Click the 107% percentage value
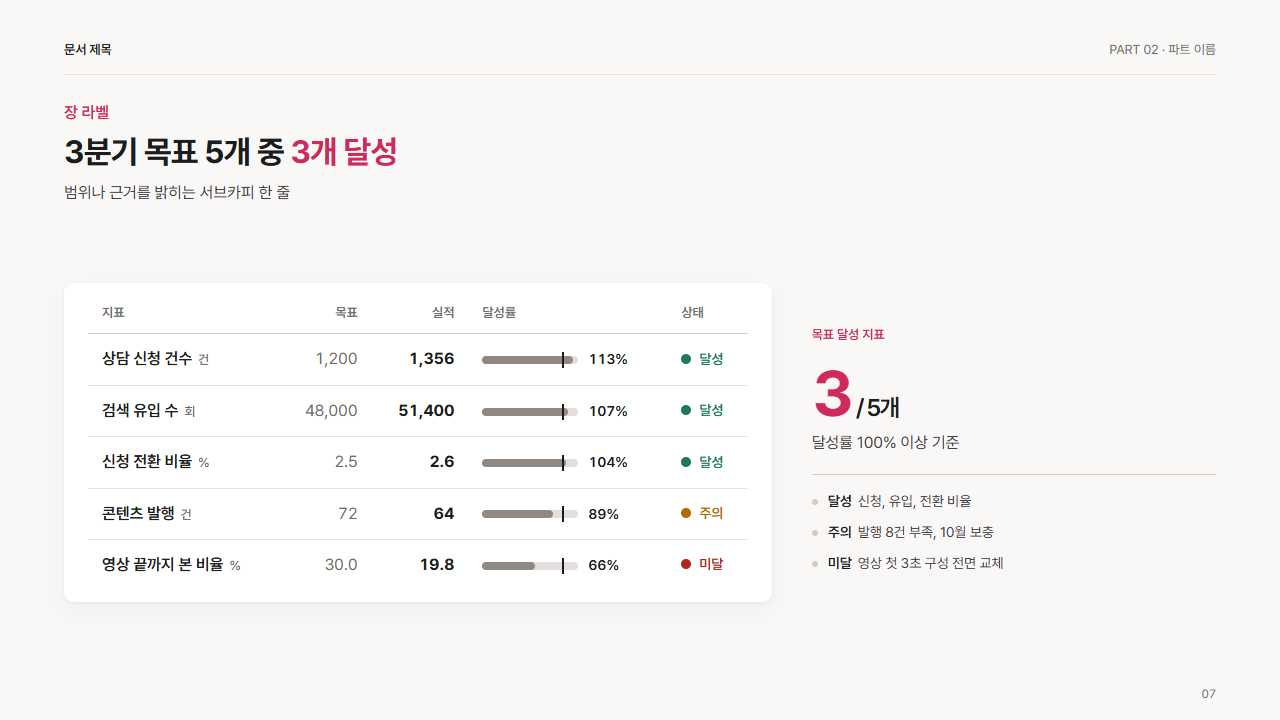Viewport: 1280px width, 720px height. pos(608,411)
